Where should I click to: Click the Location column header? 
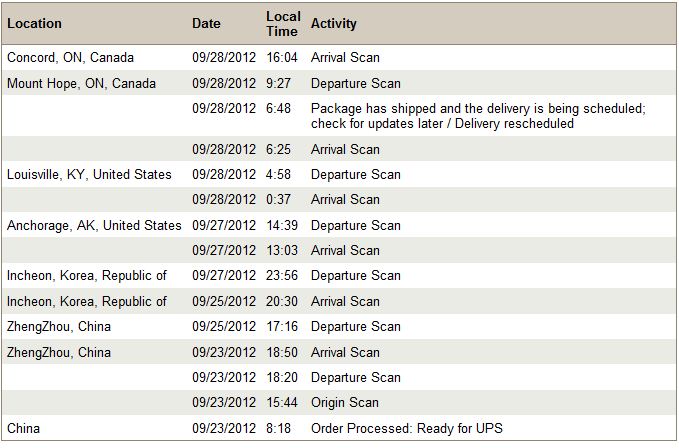pyautogui.click(x=34, y=23)
